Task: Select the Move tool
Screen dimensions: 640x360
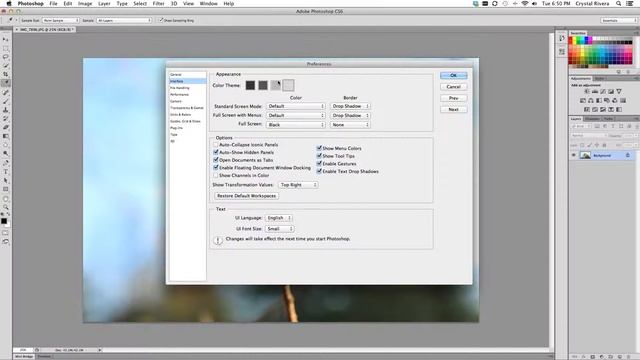Action: tap(5, 40)
